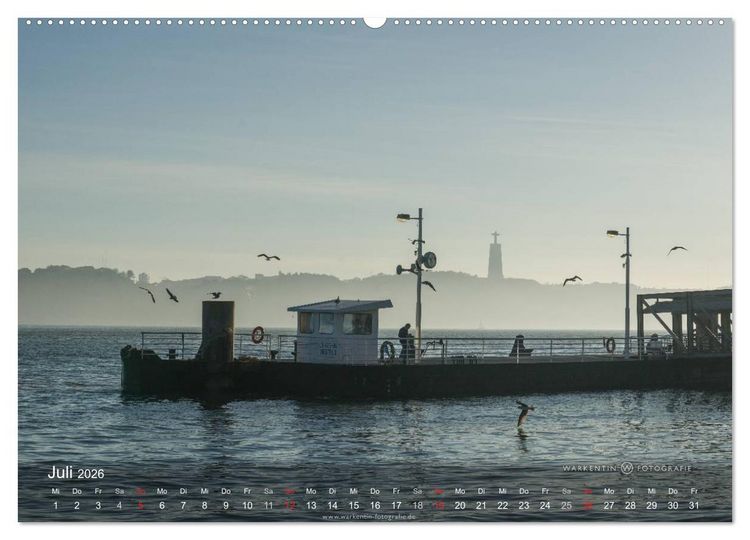Screen dimensions: 750x540
Task: Select date 24 in the calendar row
Action: (545, 505)
